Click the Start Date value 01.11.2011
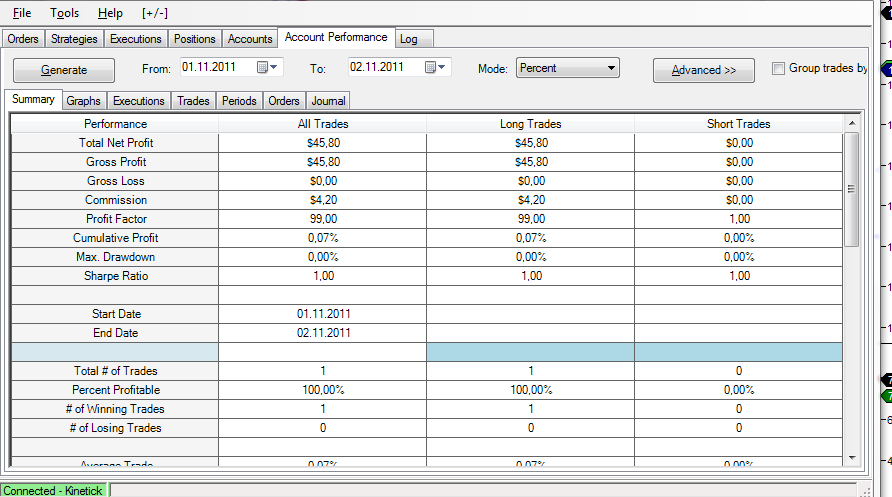Image resolution: width=892 pixels, height=497 pixels. [x=323, y=314]
